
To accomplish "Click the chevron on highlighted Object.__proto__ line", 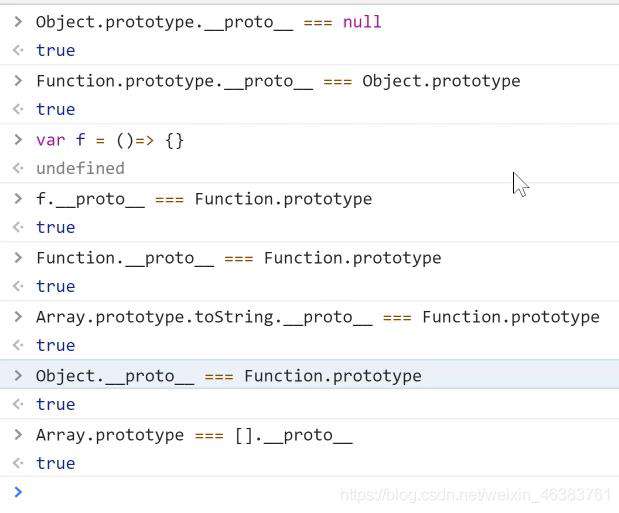I will (18, 375).
